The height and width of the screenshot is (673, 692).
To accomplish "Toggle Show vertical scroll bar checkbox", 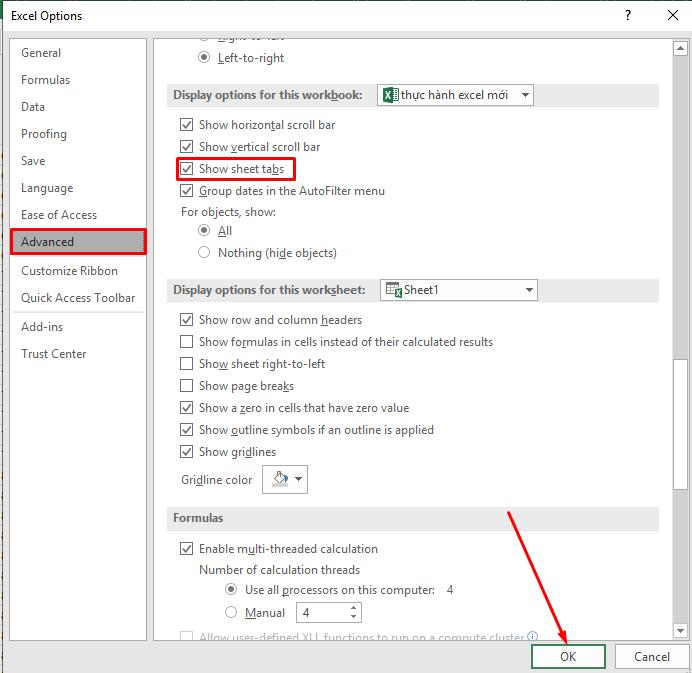I will [187, 147].
